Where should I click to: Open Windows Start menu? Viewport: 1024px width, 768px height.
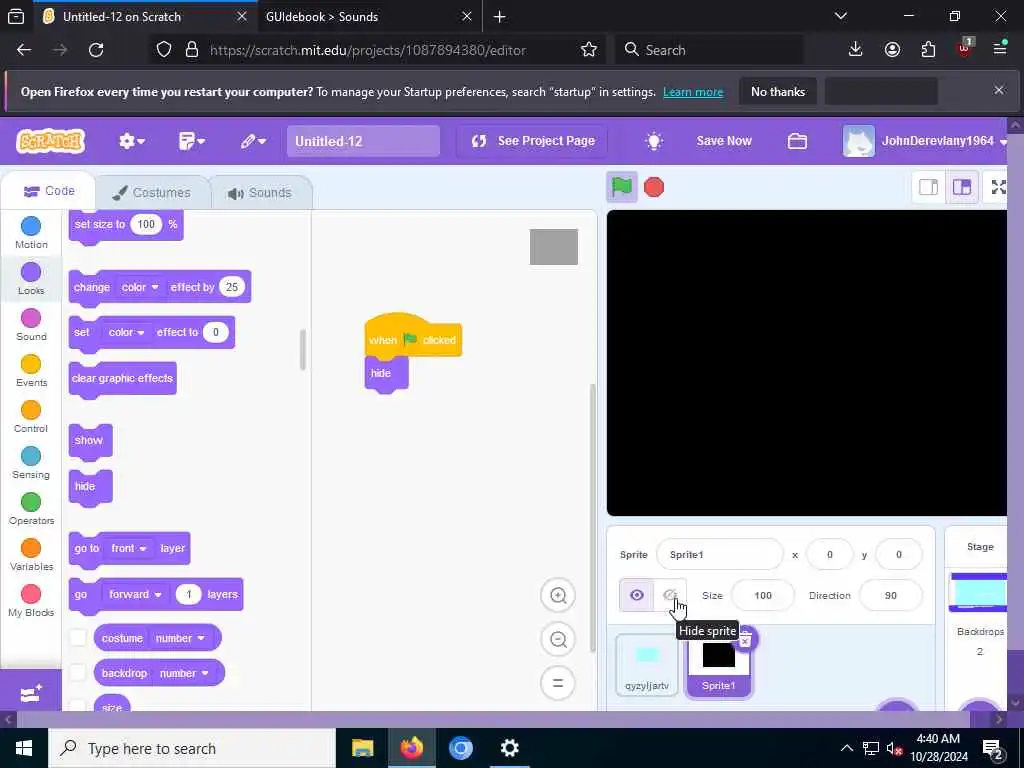(24, 748)
